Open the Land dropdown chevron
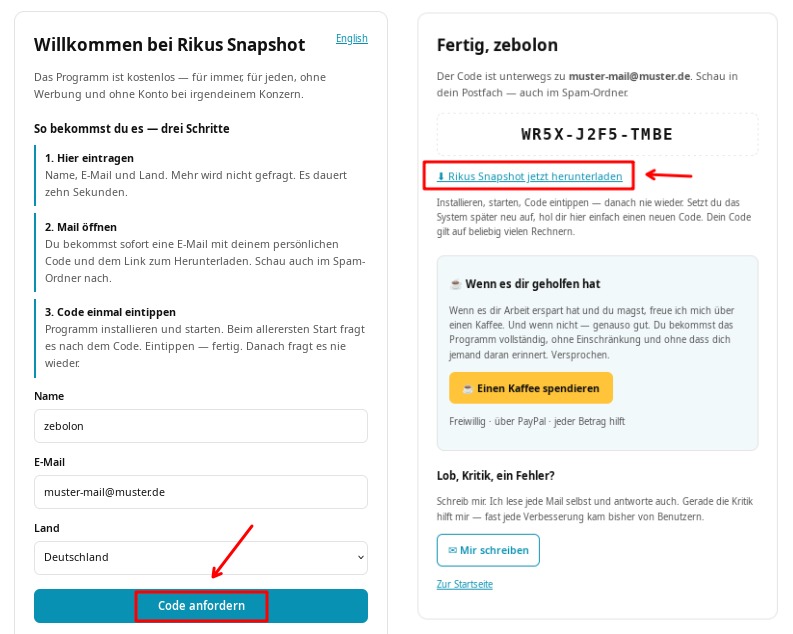Image resolution: width=793 pixels, height=634 pixels. [361, 558]
